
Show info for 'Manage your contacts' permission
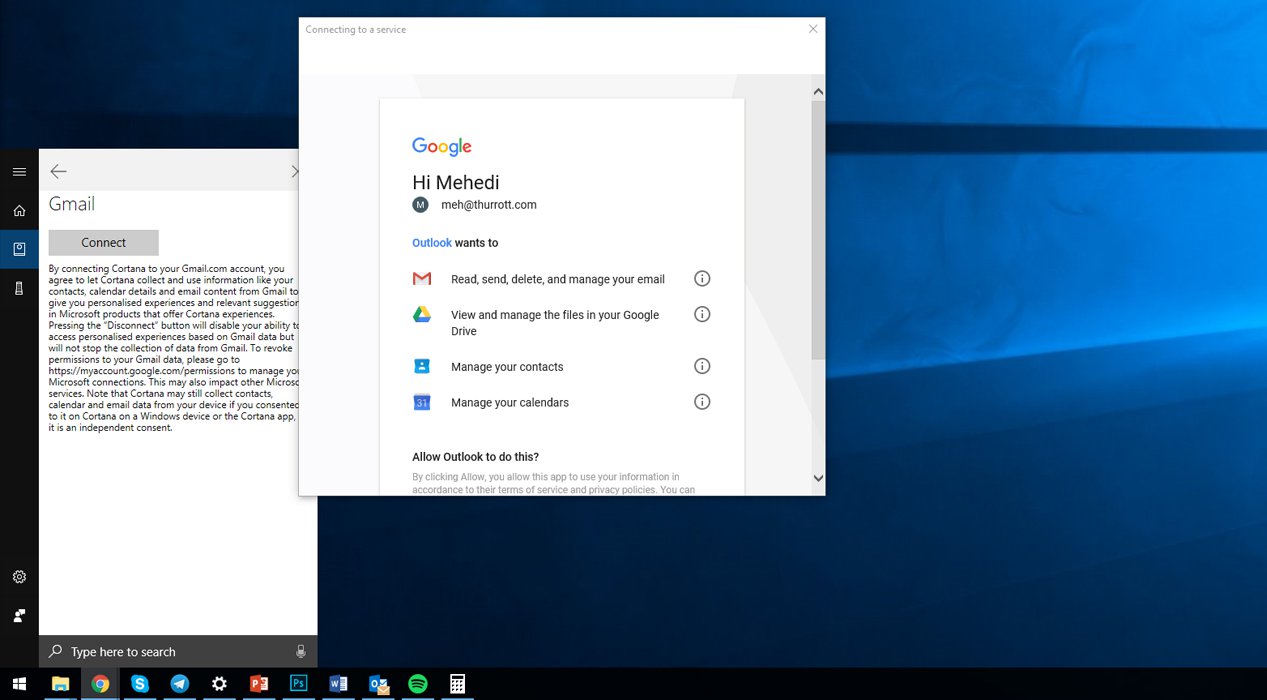click(702, 366)
